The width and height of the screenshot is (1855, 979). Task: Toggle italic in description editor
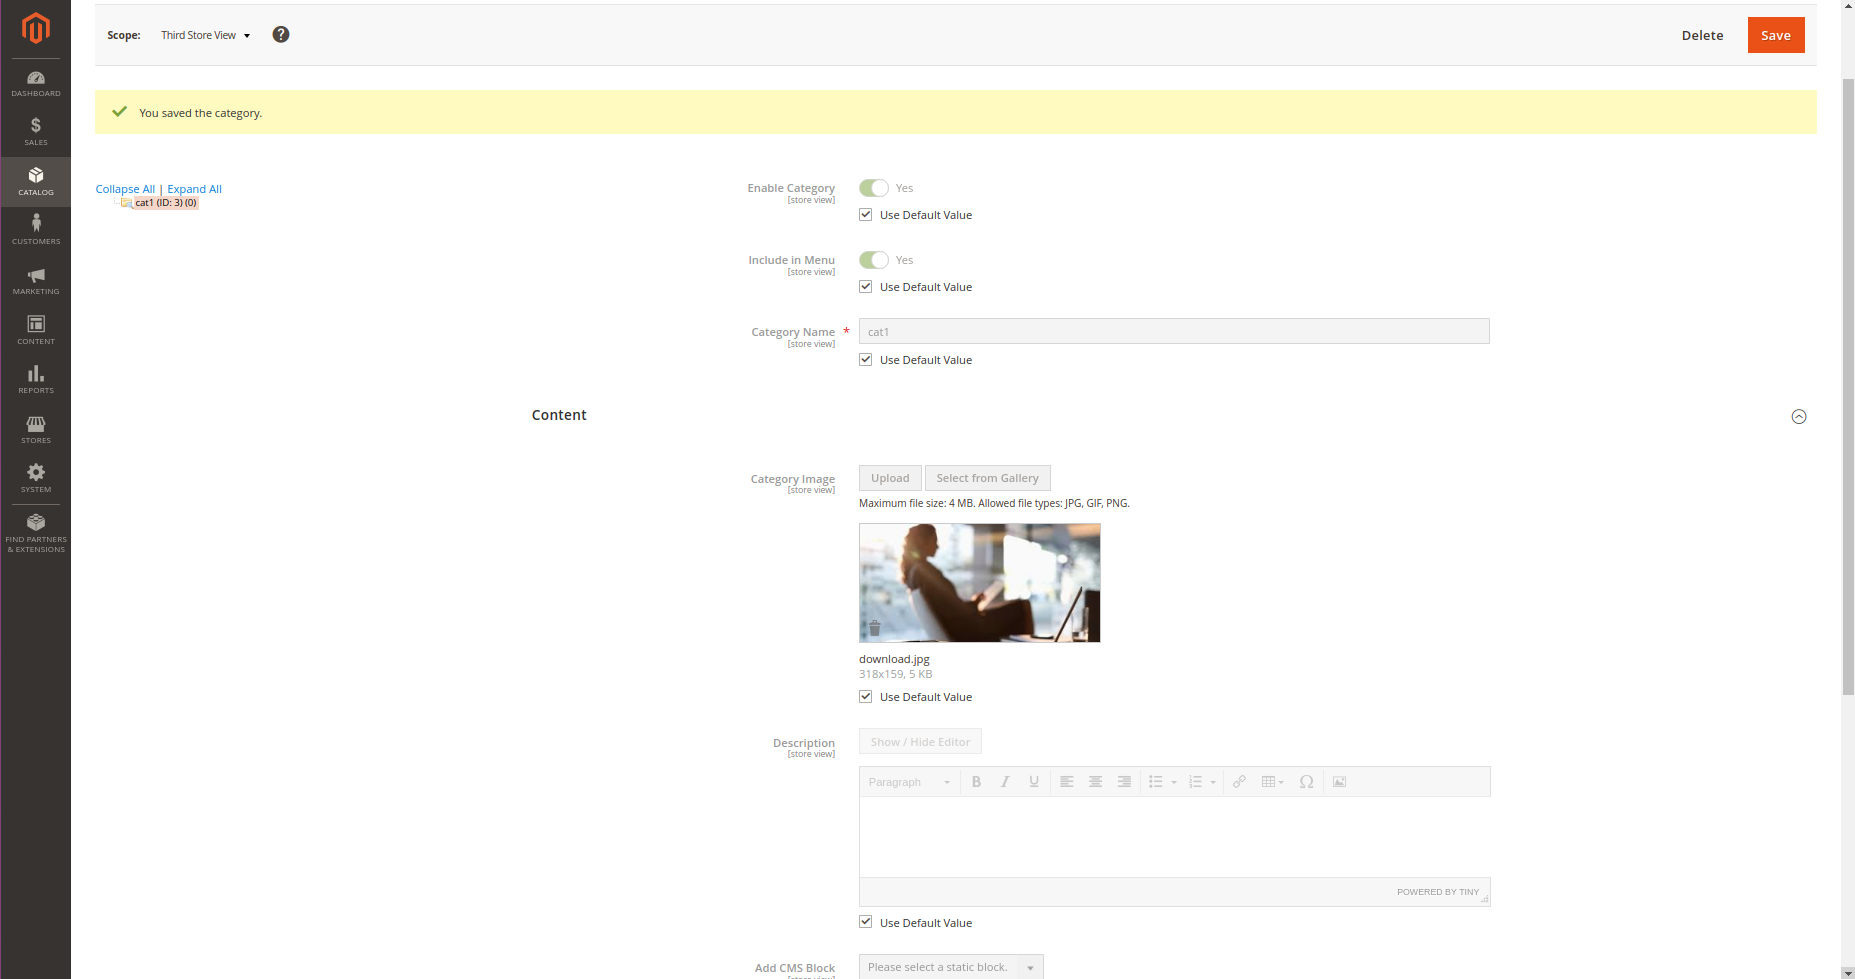1005,782
